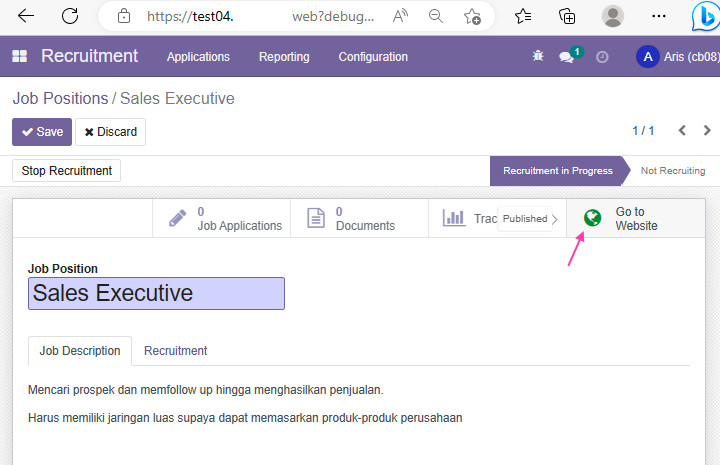Go back to Job Positions breadcrumb
The width and height of the screenshot is (720, 465).
(x=60, y=98)
